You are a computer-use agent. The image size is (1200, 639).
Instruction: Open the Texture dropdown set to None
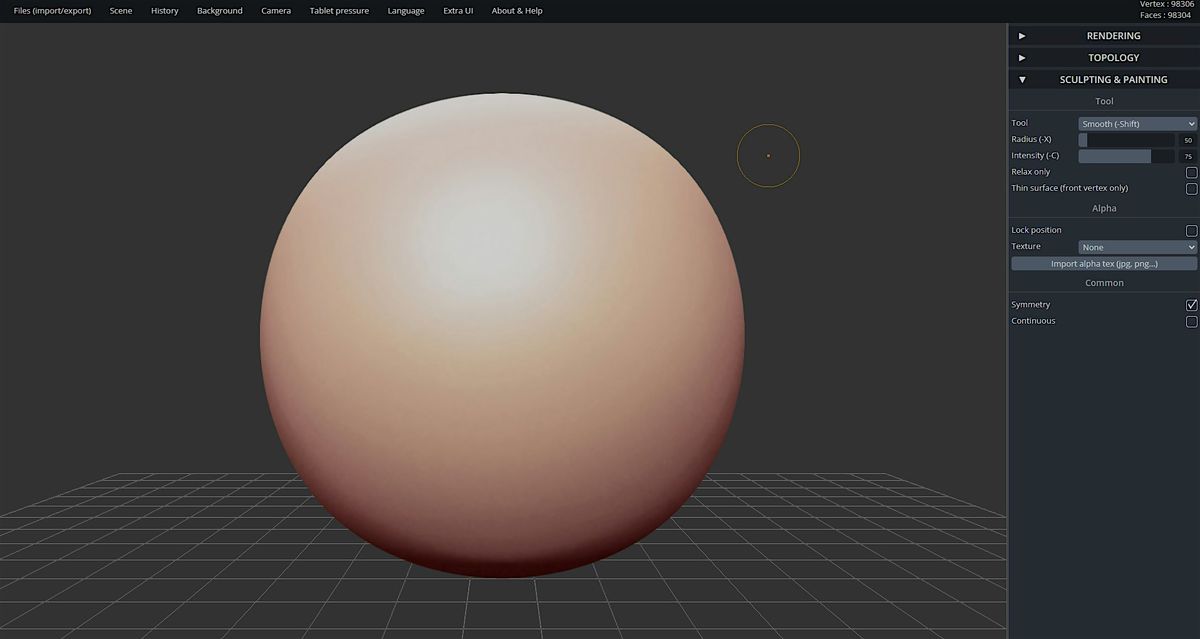pos(1137,246)
